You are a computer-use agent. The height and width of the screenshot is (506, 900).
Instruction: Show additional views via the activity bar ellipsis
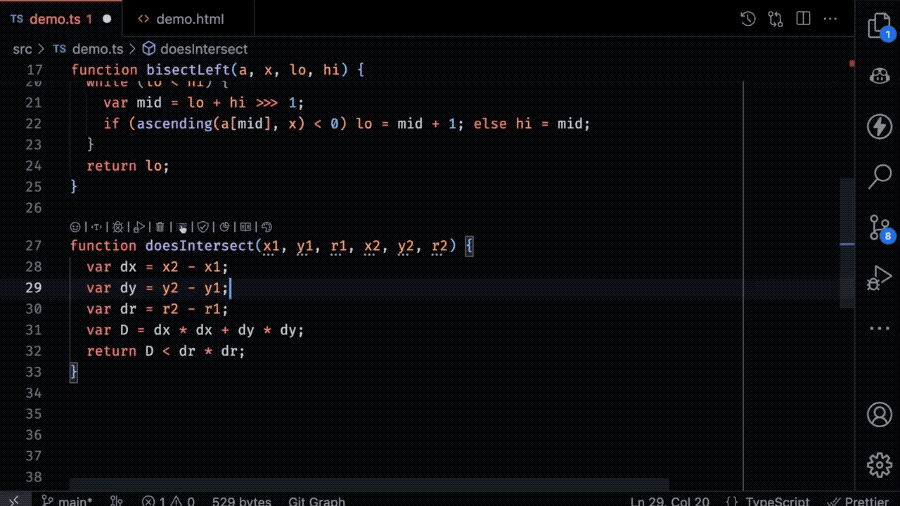tap(879, 329)
